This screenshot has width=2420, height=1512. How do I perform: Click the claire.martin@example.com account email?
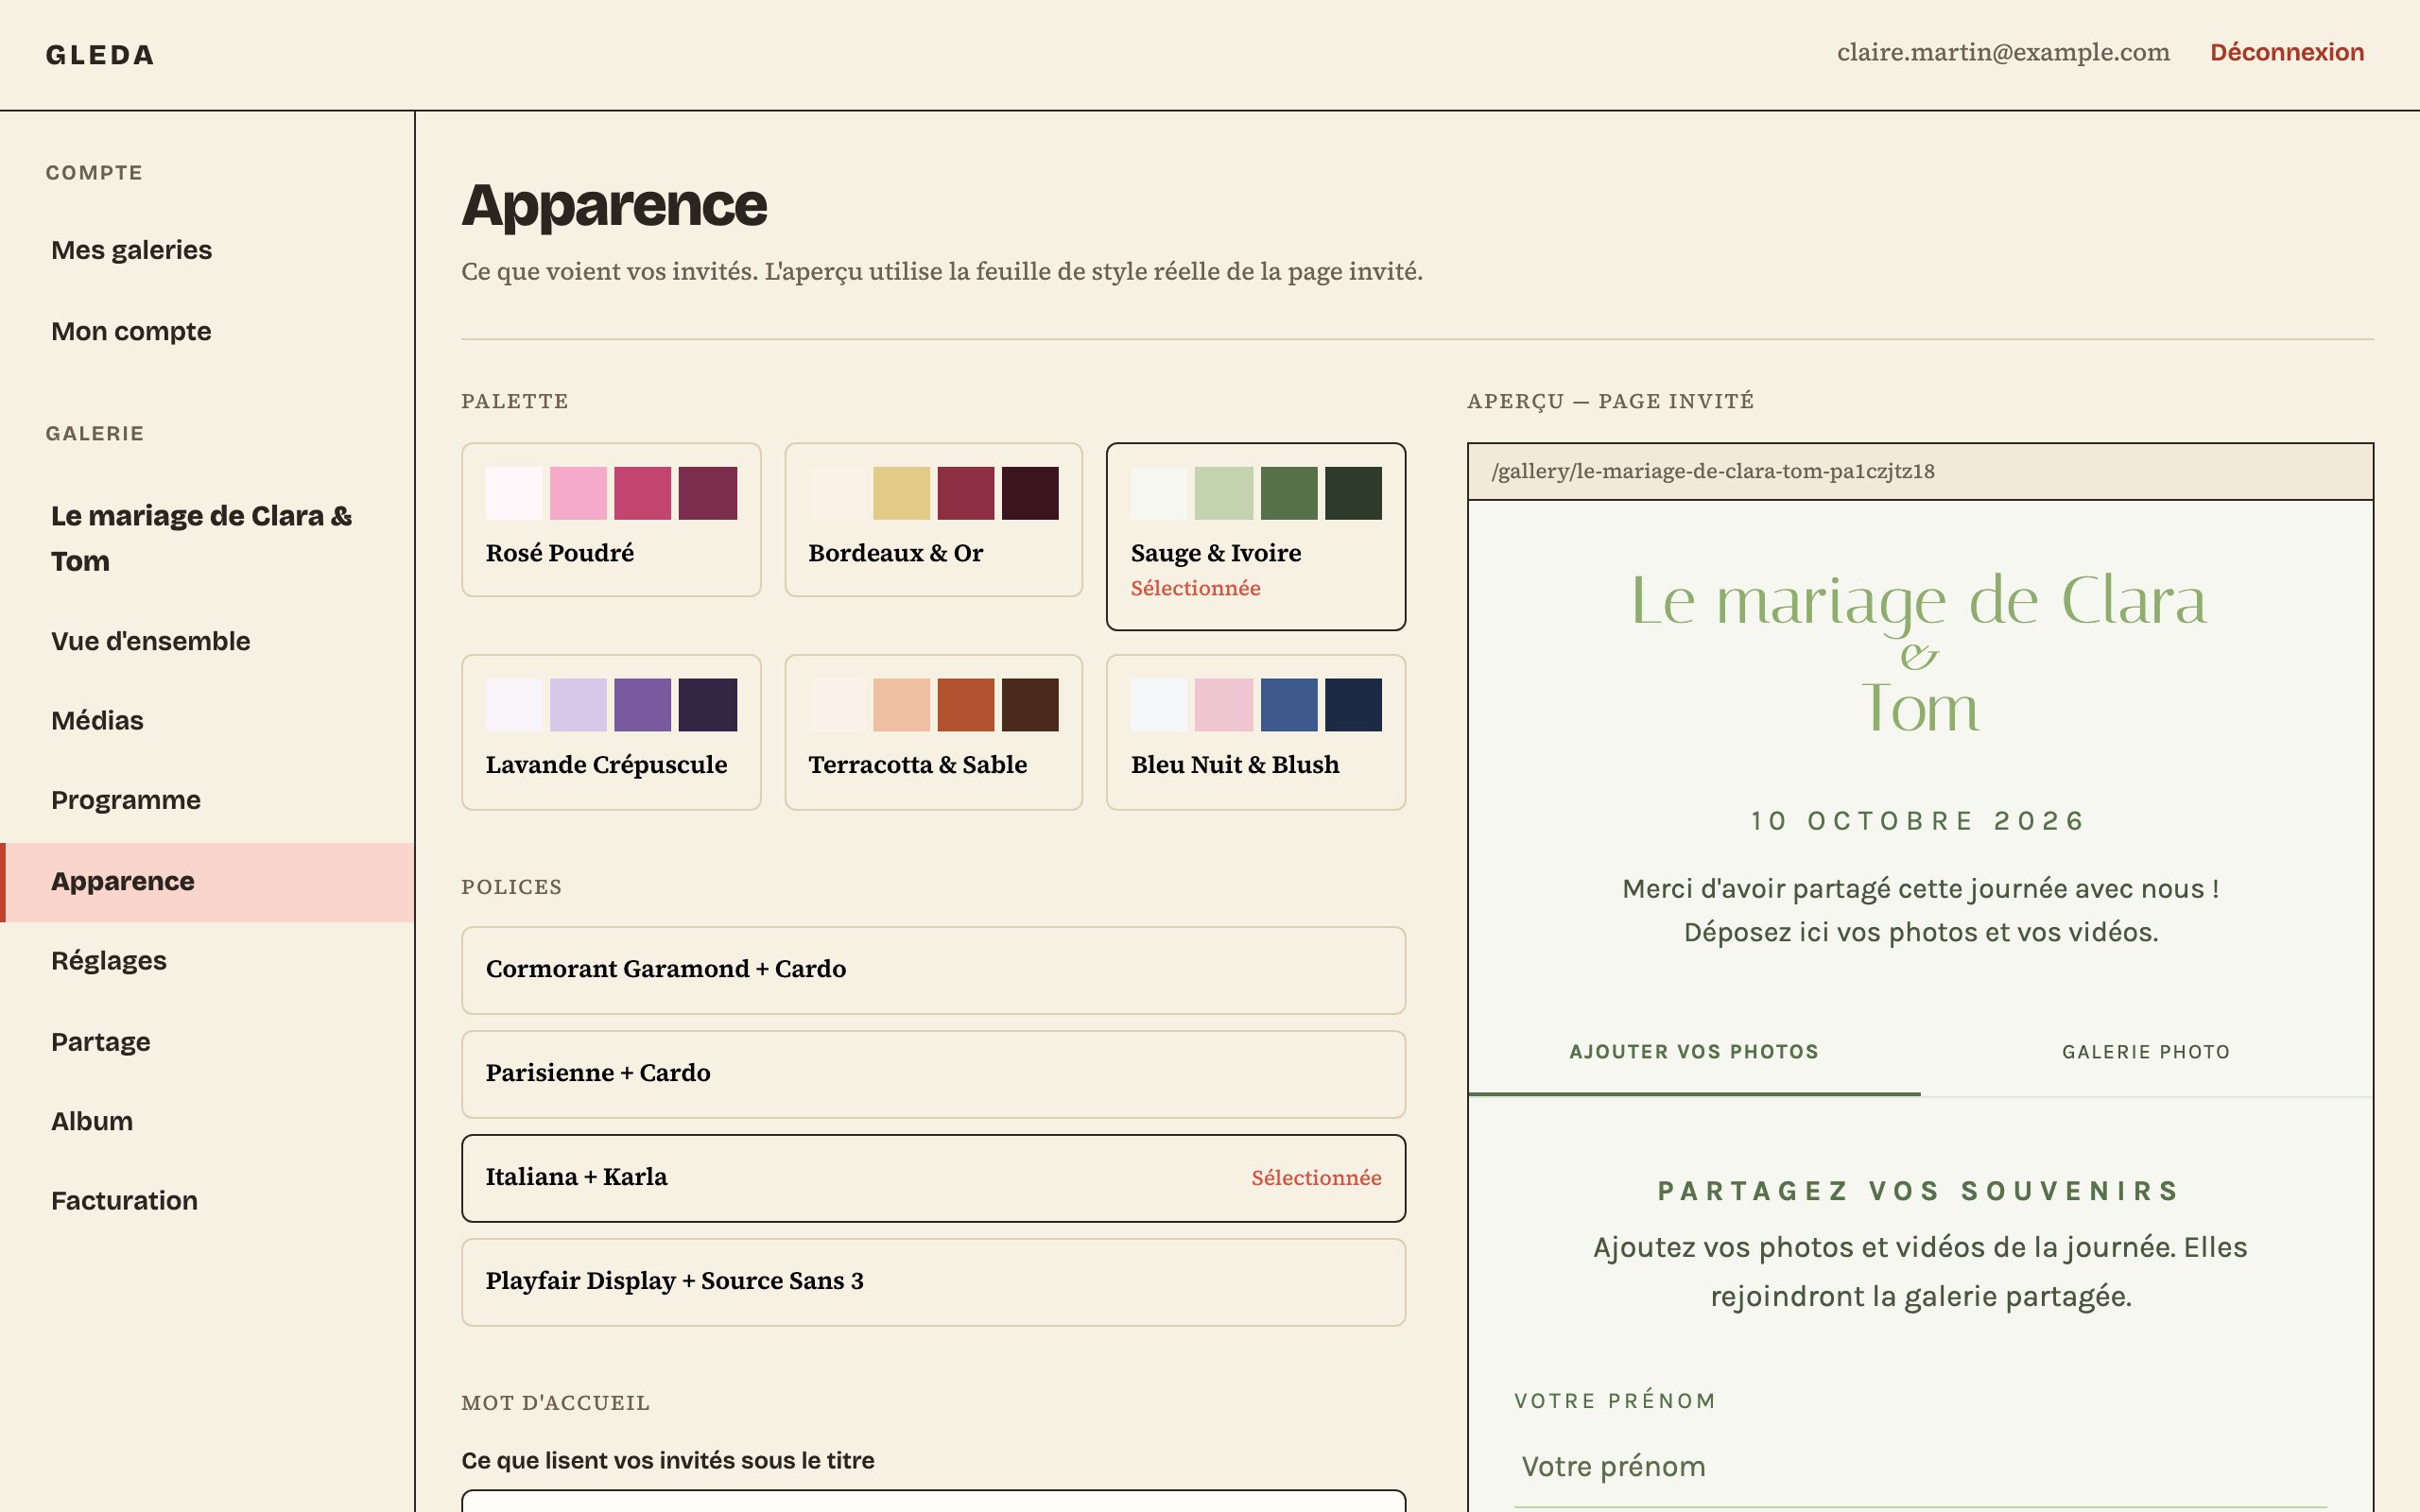click(x=2003, y=52)
